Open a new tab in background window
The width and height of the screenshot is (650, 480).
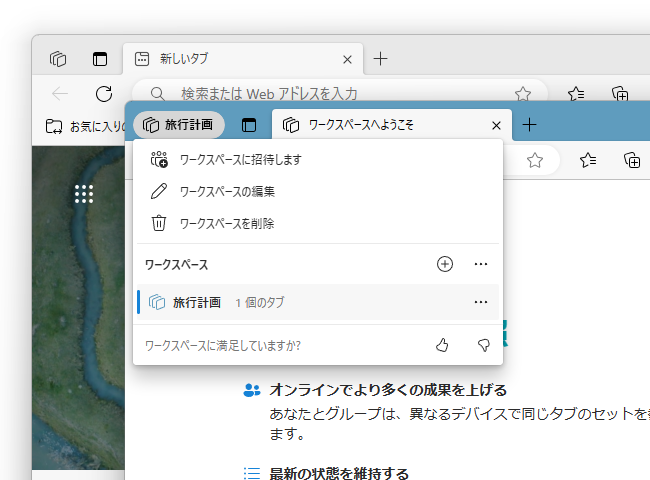click(380, 59)
